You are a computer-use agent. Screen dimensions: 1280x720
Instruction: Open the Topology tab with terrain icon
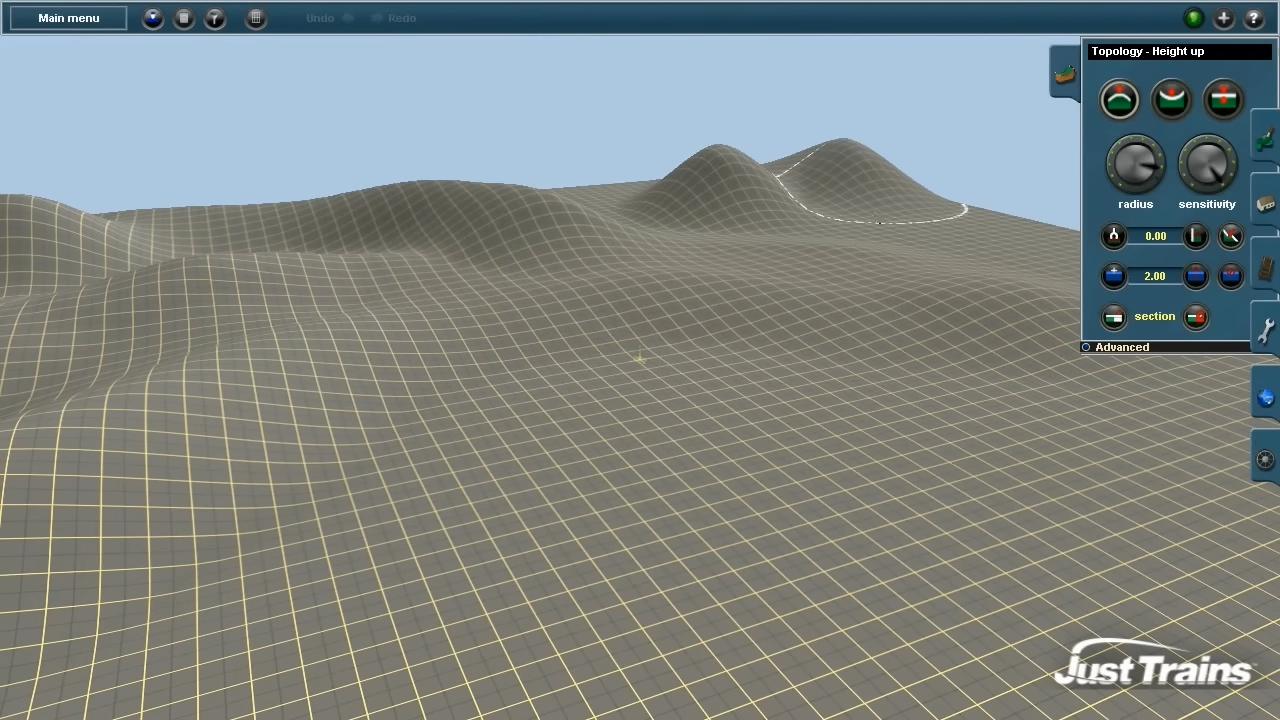click(1065, 74)
